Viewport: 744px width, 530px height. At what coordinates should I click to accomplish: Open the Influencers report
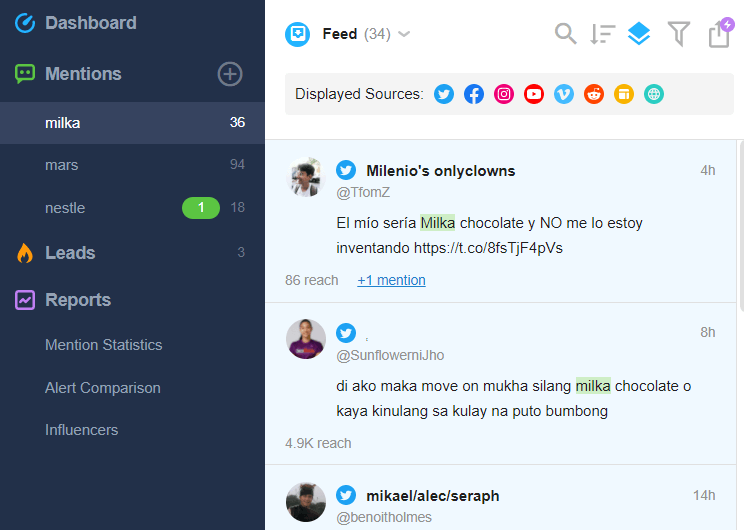pyautogui.click(x=82, y=430)
